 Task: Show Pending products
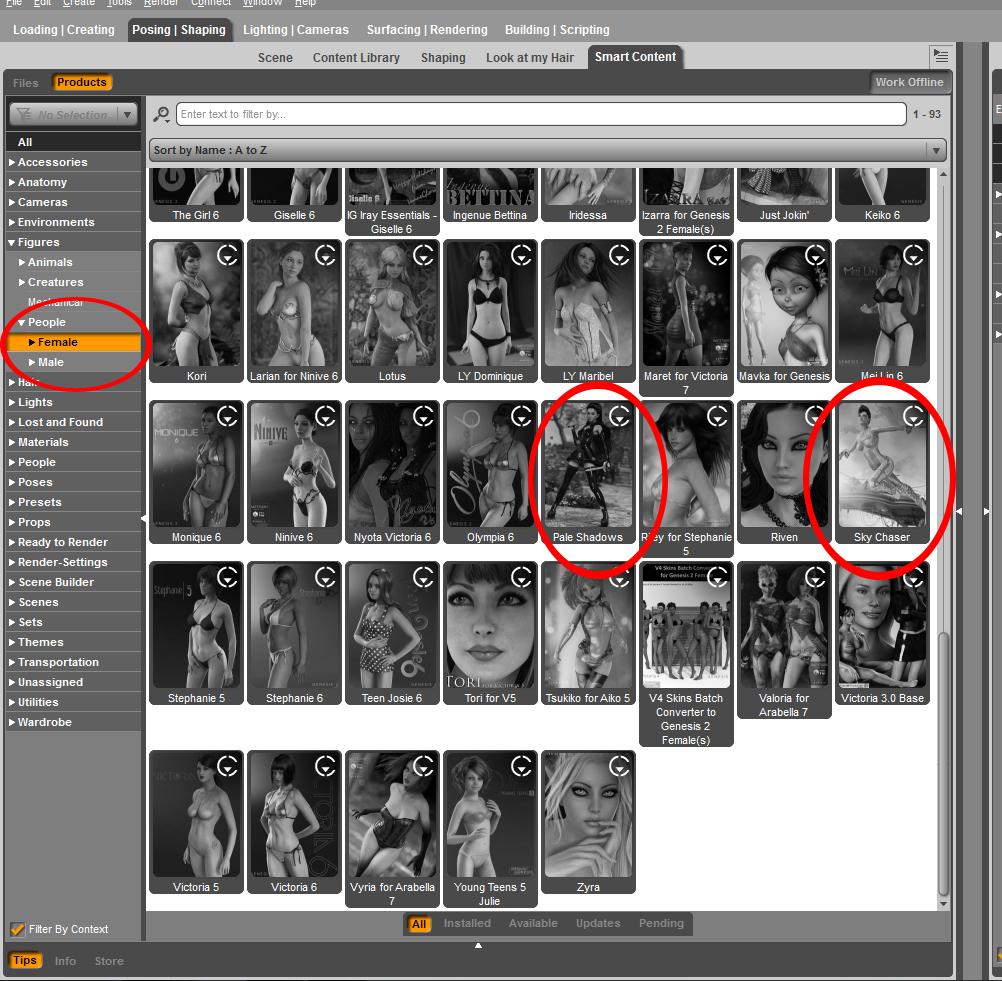661,923
